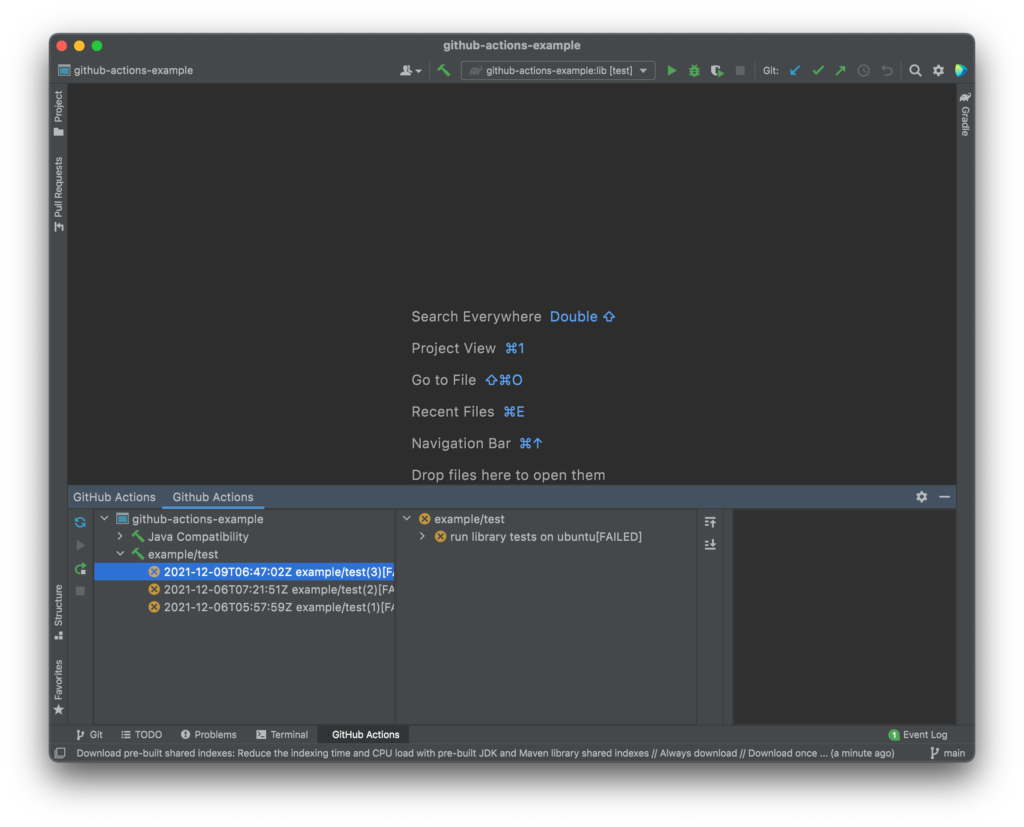Collapse the example/test job tree node
The height and width of the screenshot is (827, 1024).
(x=407, y=519)
